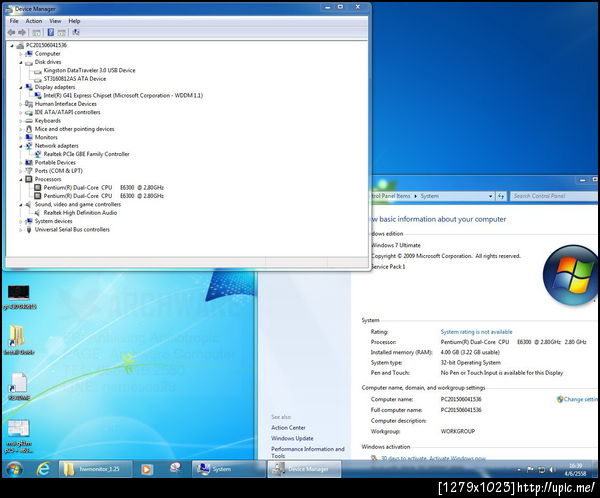Click the Disk drives category icon
Image resolution: width=600 pixels, height=498 pixels.
point(29,62)
